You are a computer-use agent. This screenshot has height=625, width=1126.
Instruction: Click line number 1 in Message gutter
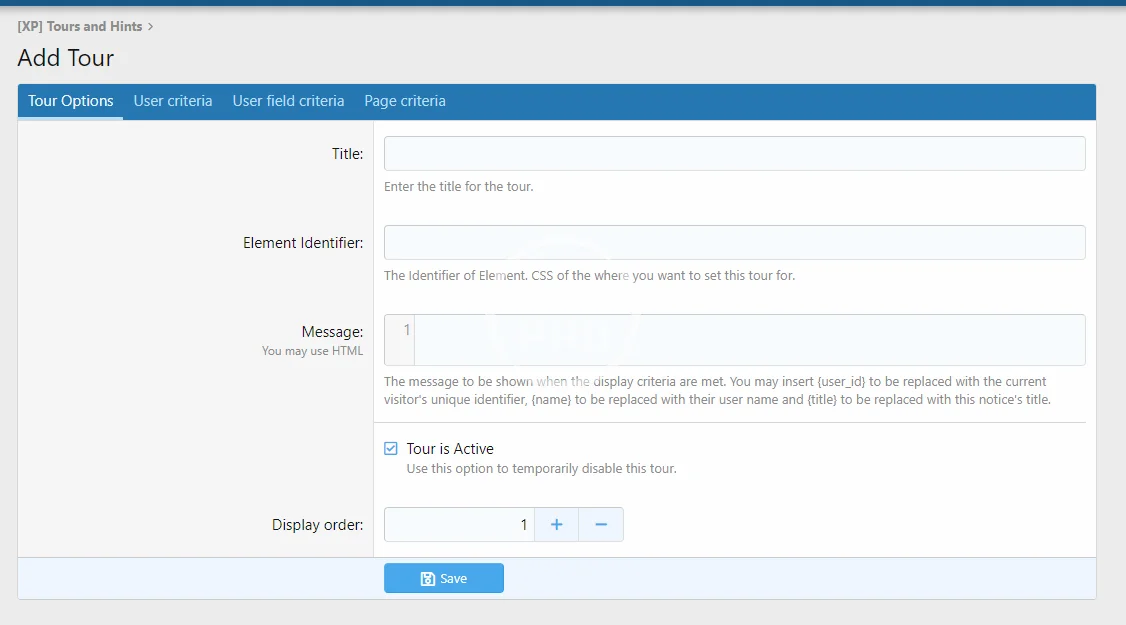click(406, 330)
